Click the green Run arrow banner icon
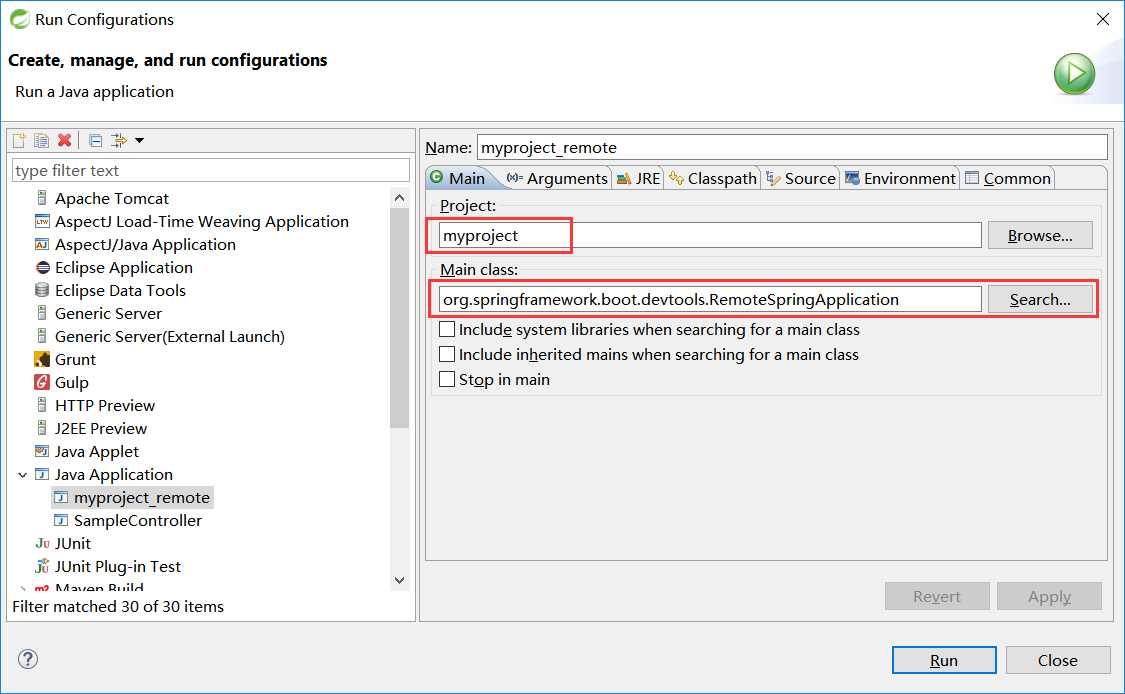The image size is (1125, 694). click(x=1074, y=73)
